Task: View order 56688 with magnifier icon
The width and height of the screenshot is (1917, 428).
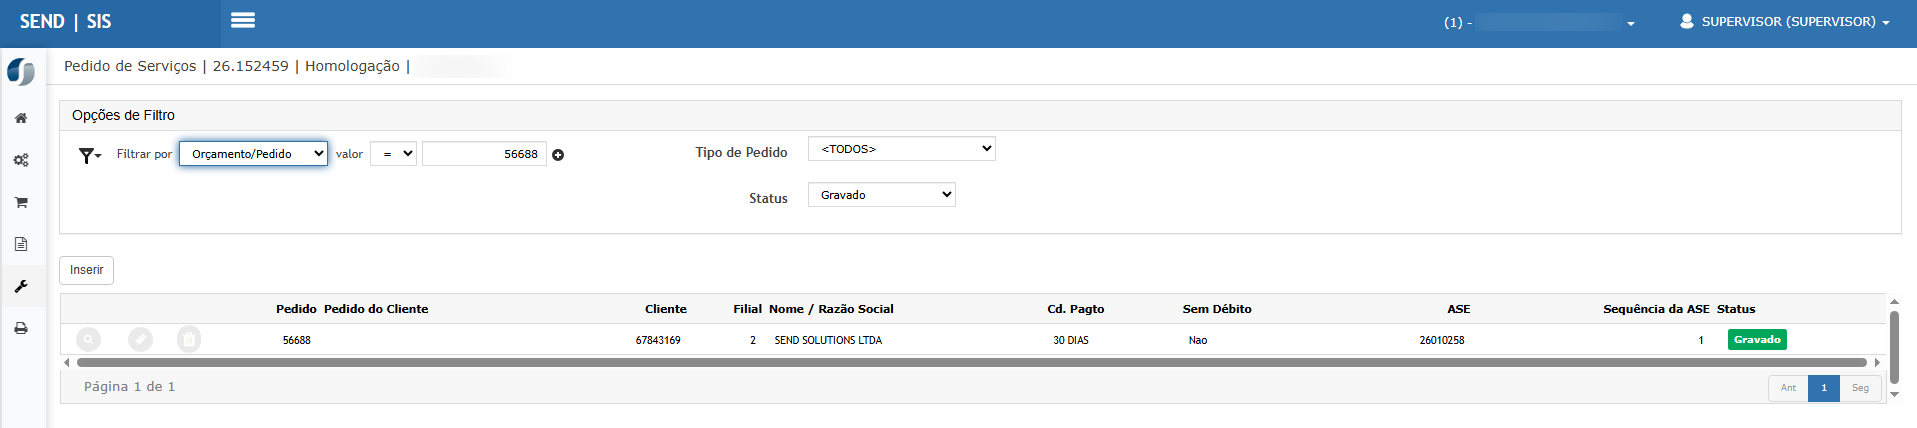Action: (x=89, y=340)
